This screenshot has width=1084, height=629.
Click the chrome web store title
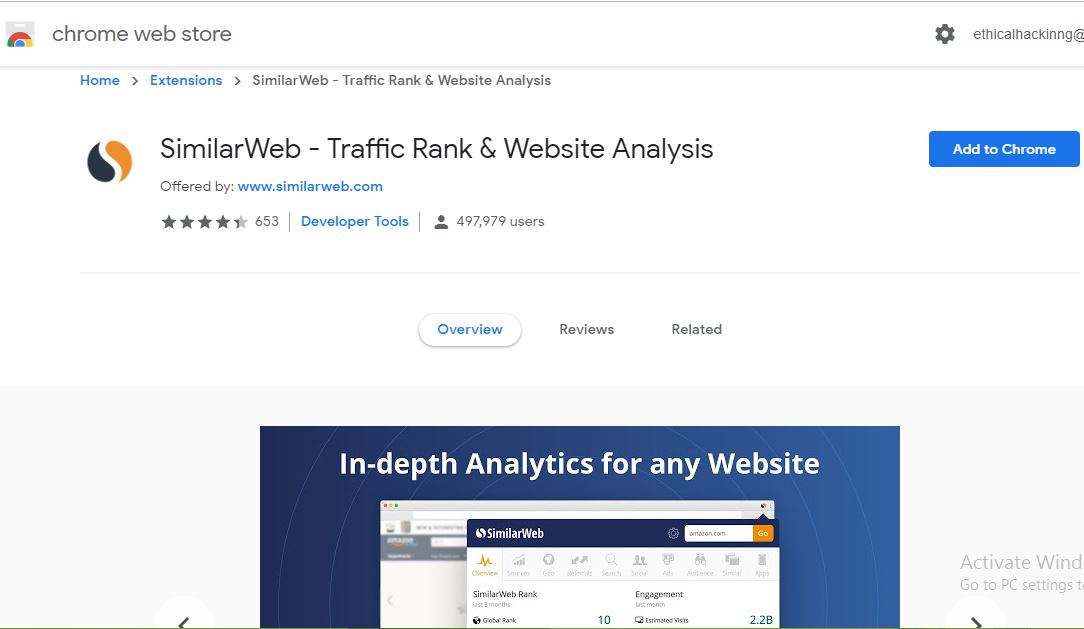click(x=142, y=34)
